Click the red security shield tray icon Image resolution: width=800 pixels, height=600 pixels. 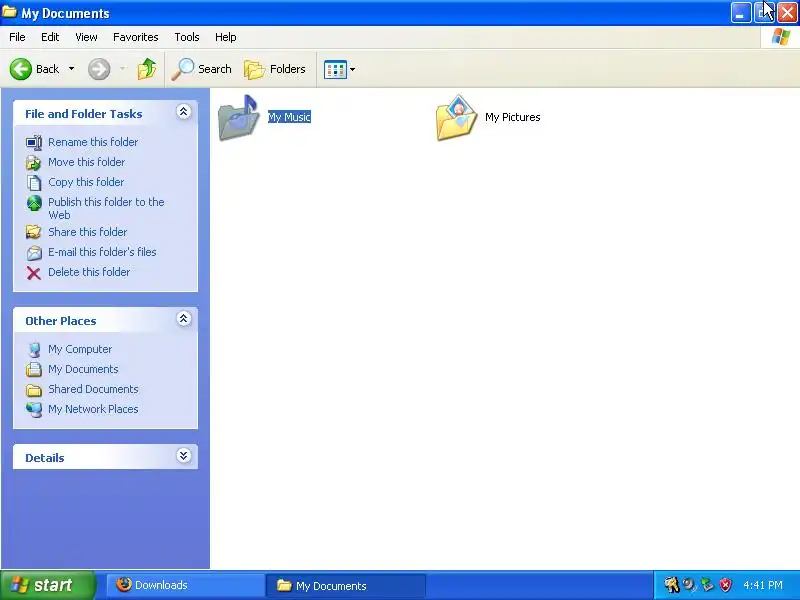726,585
